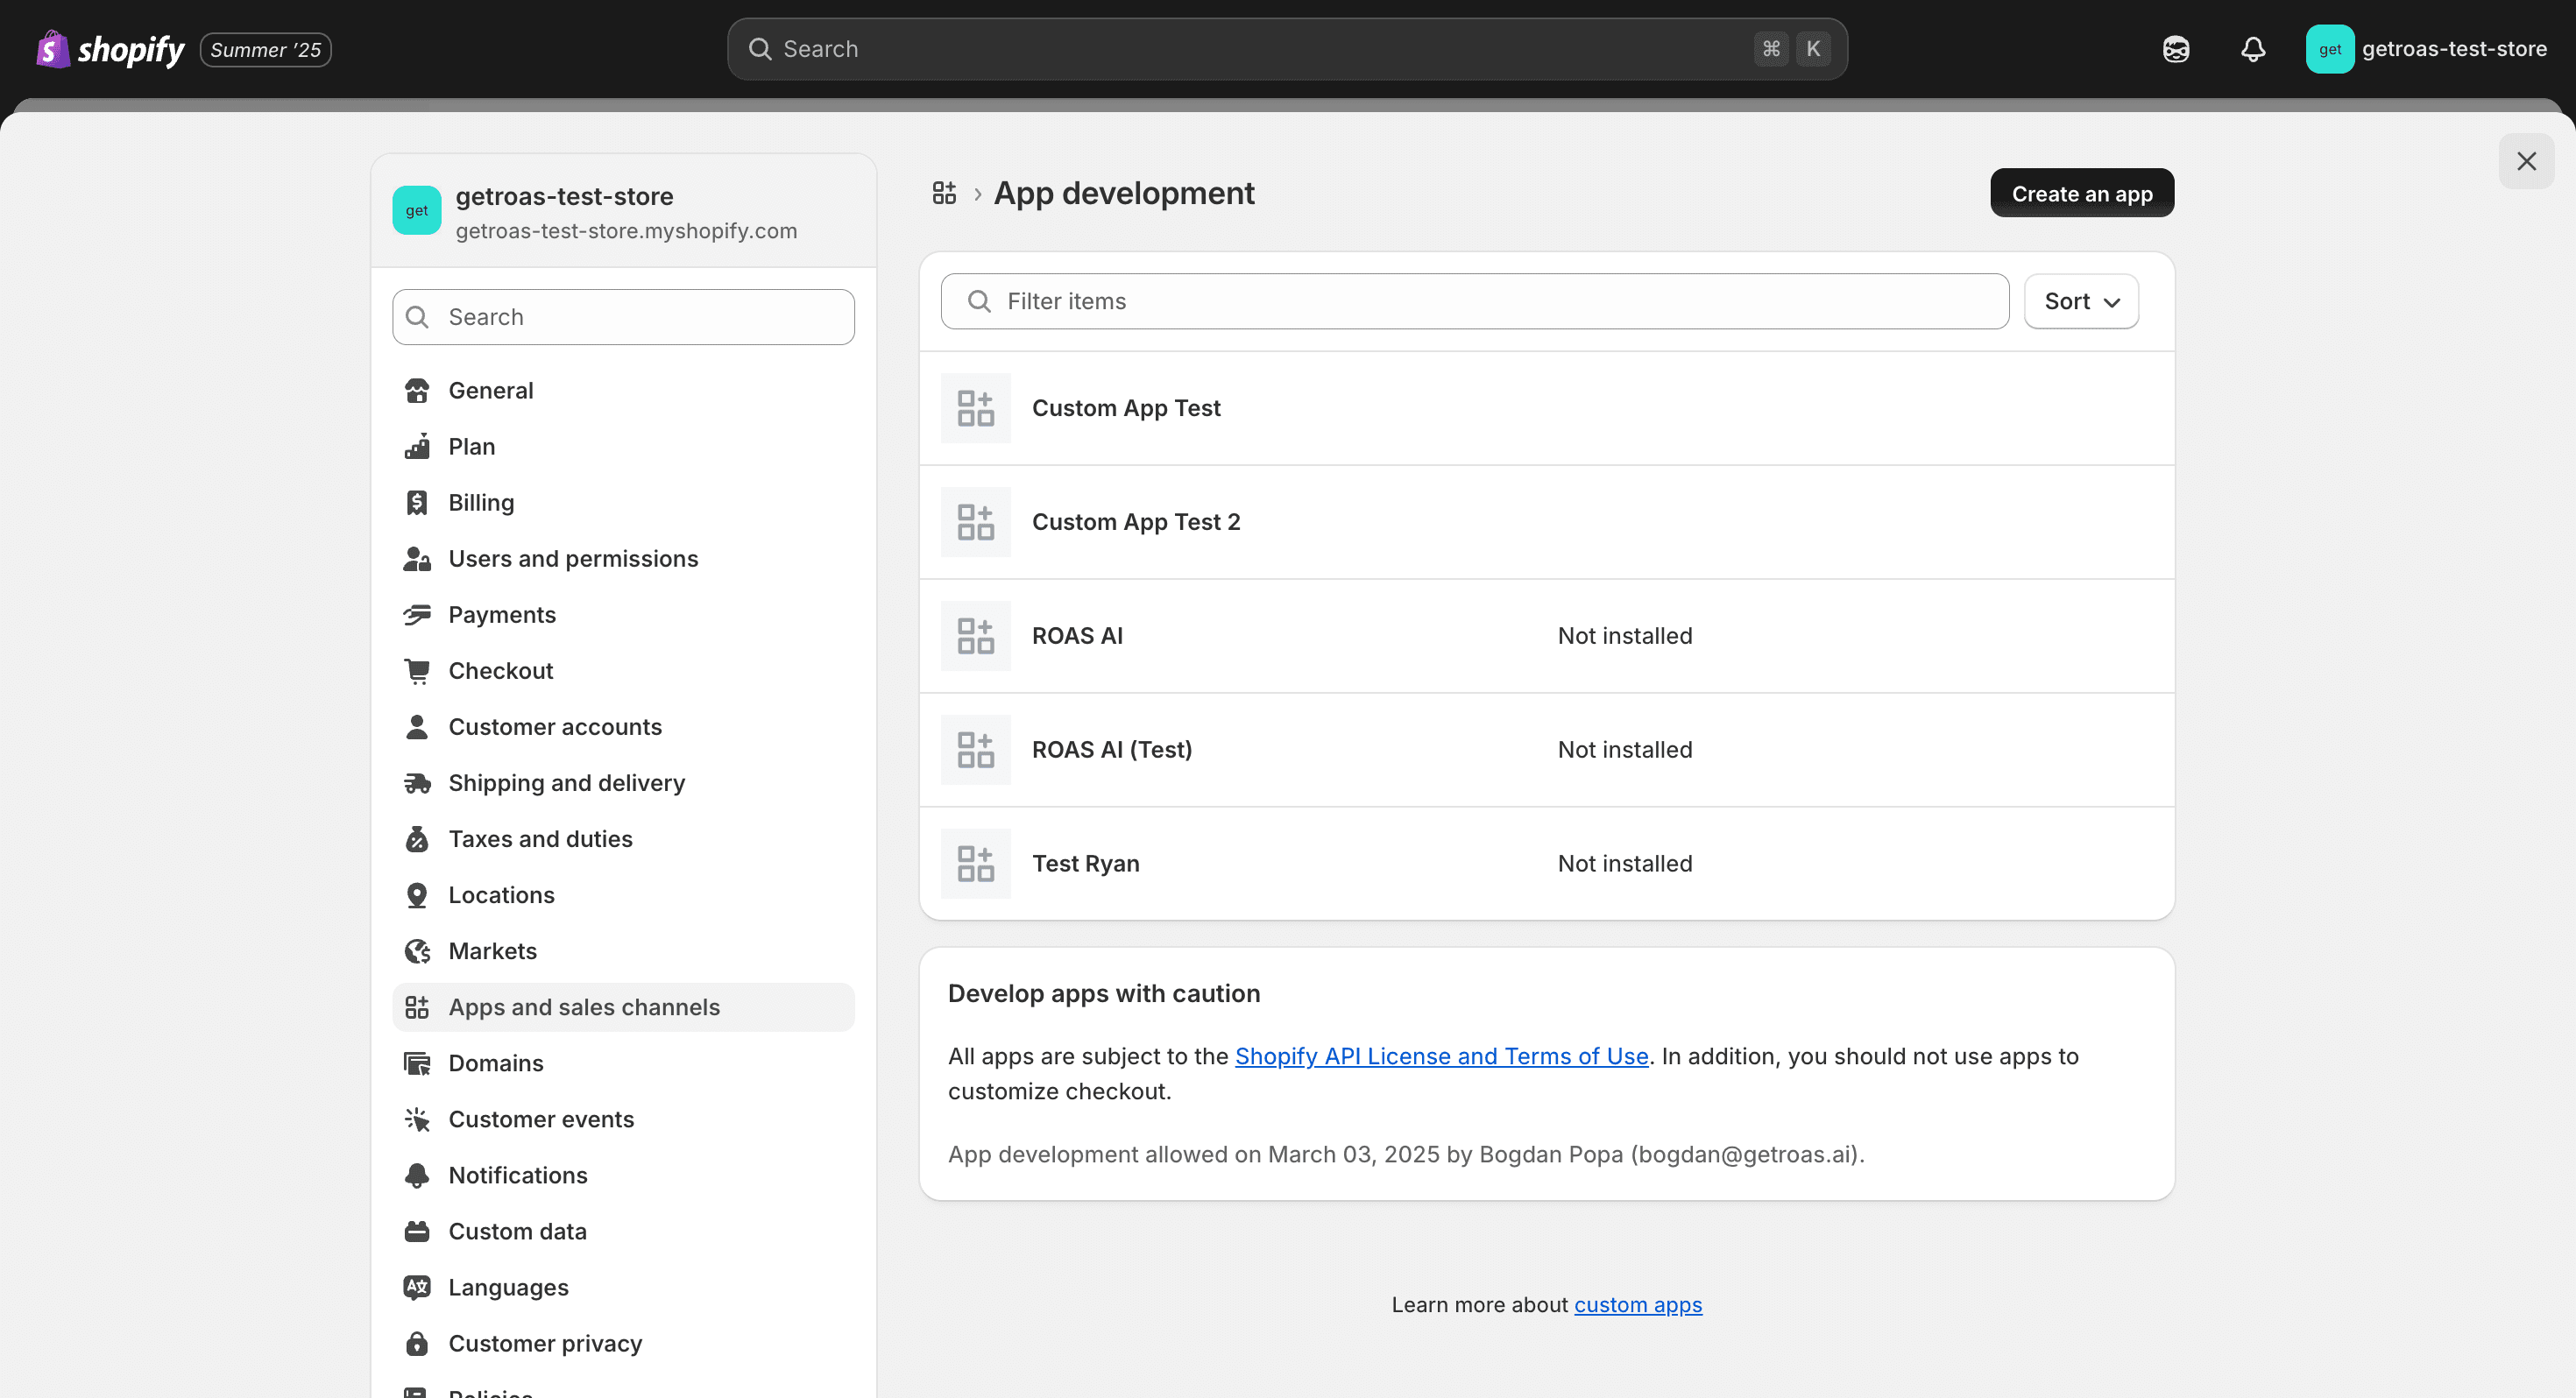Screen dimensions: 2576x1398
Task: Open General settings
Action: [x=623, y=391]
